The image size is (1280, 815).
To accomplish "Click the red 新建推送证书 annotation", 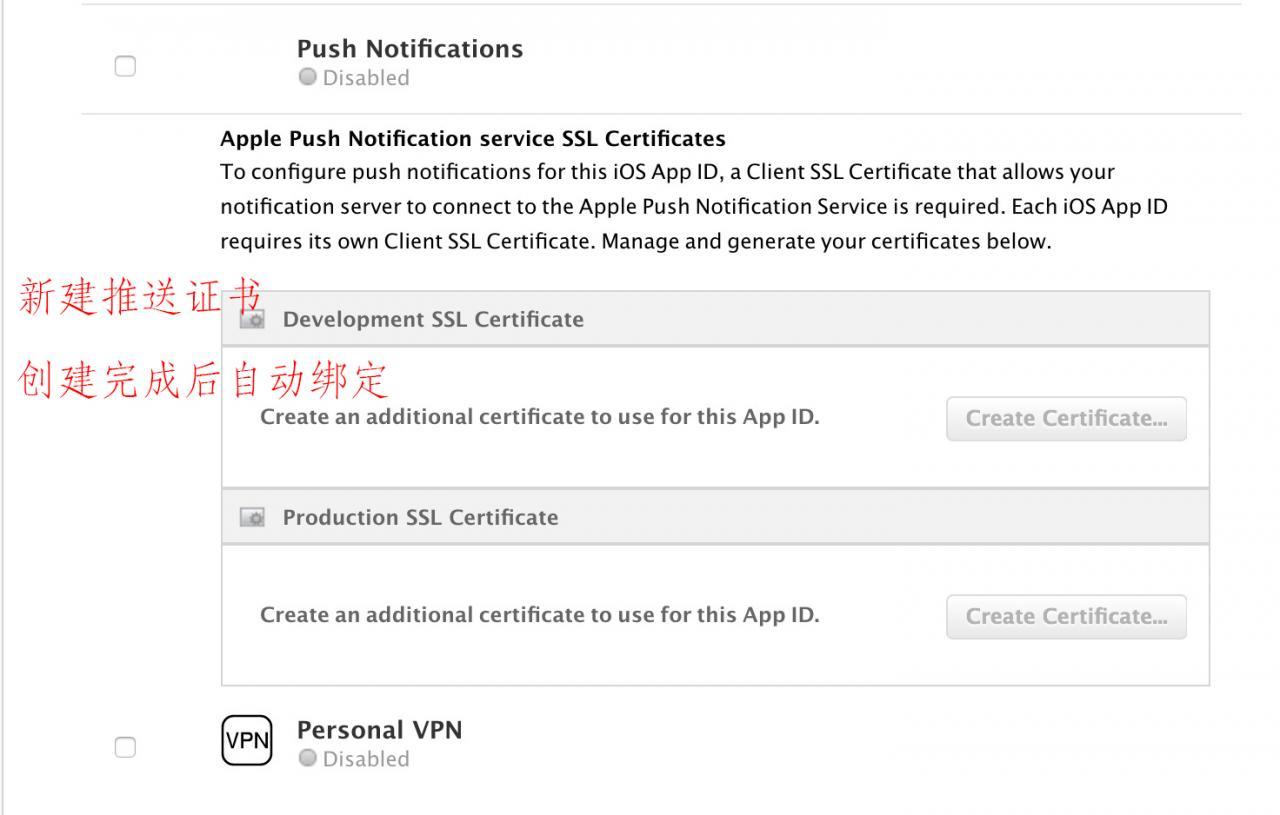I will tap(141, 298).
